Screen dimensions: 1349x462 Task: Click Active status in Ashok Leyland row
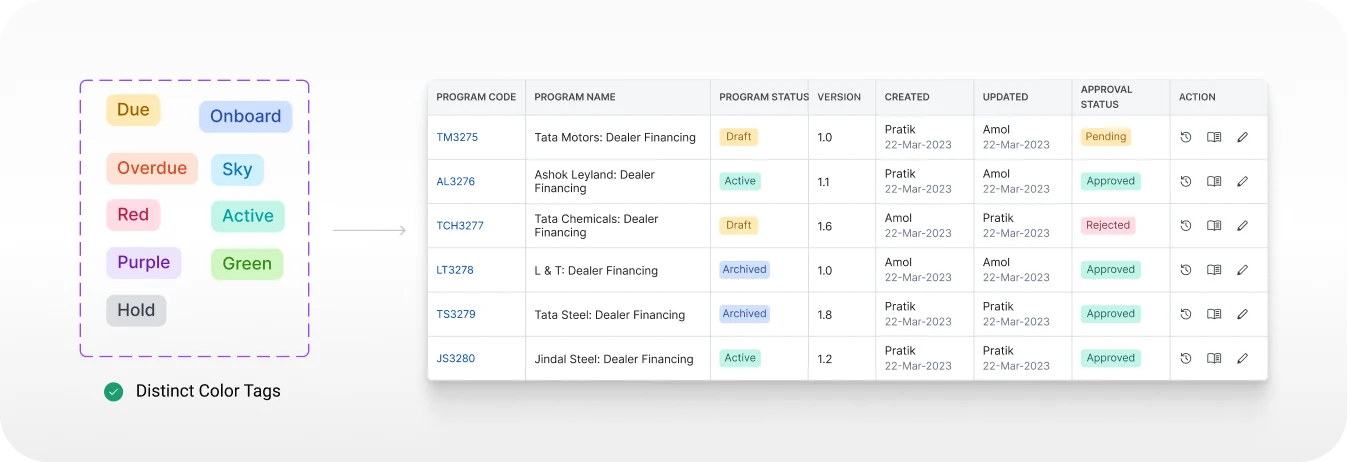coord(740,181)
